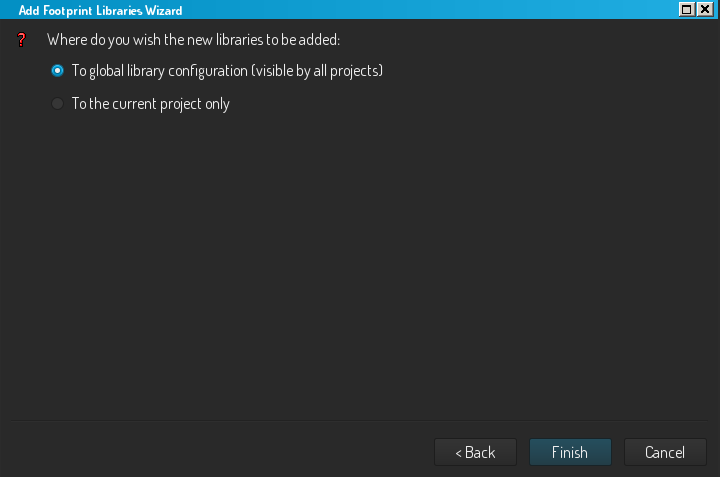Click the "Add Footprint Libraries Wizard" title text
Image resolution: width=720 pixels, height=477 pixels.
[100, 9]
